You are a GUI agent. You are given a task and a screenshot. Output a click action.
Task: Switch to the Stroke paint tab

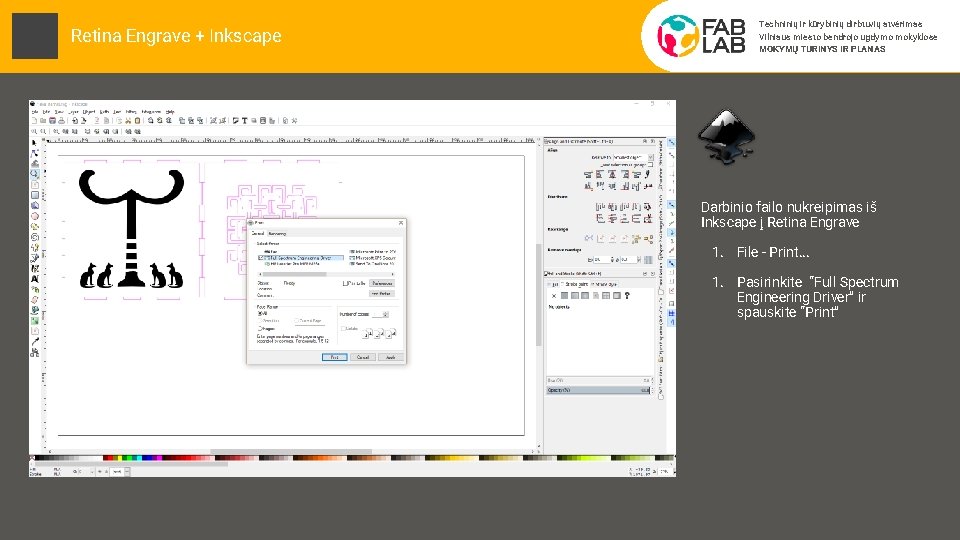[575, 284]
